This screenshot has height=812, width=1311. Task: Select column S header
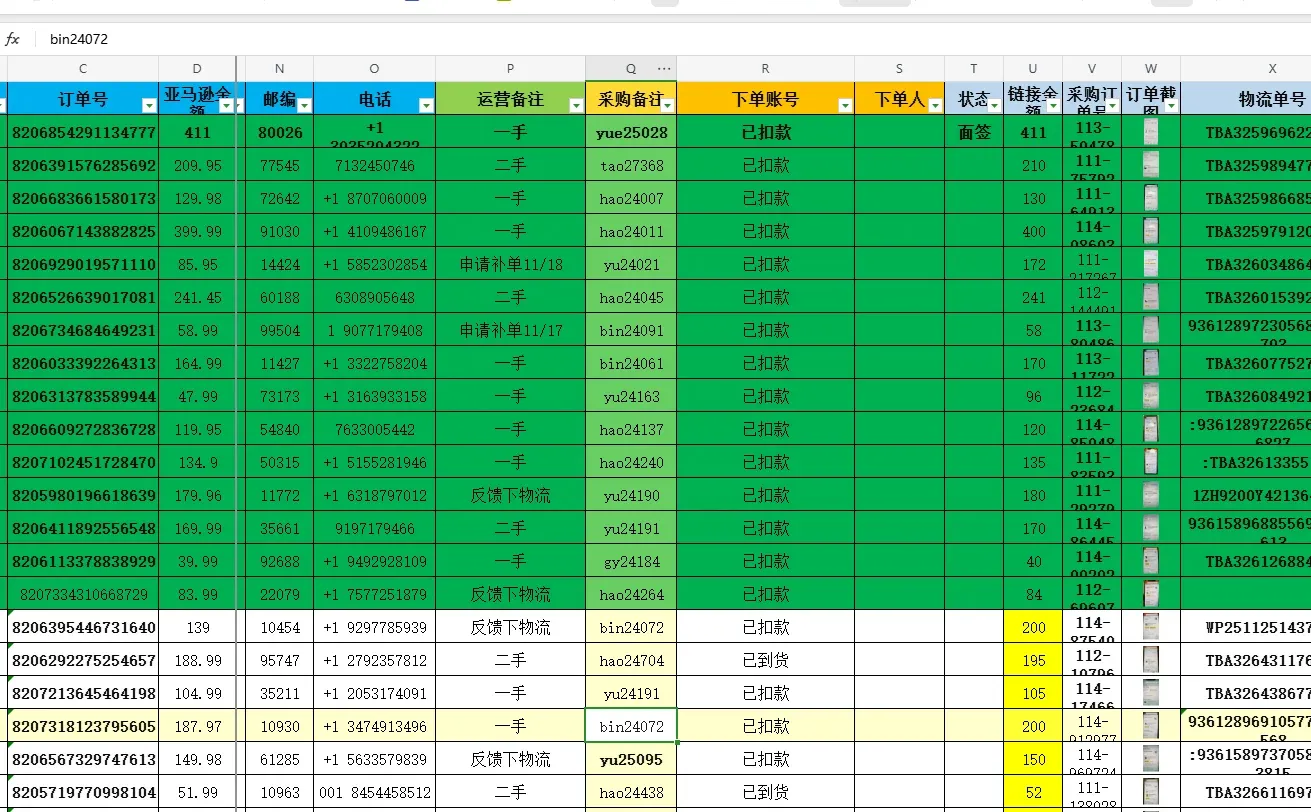pos(899,68)
